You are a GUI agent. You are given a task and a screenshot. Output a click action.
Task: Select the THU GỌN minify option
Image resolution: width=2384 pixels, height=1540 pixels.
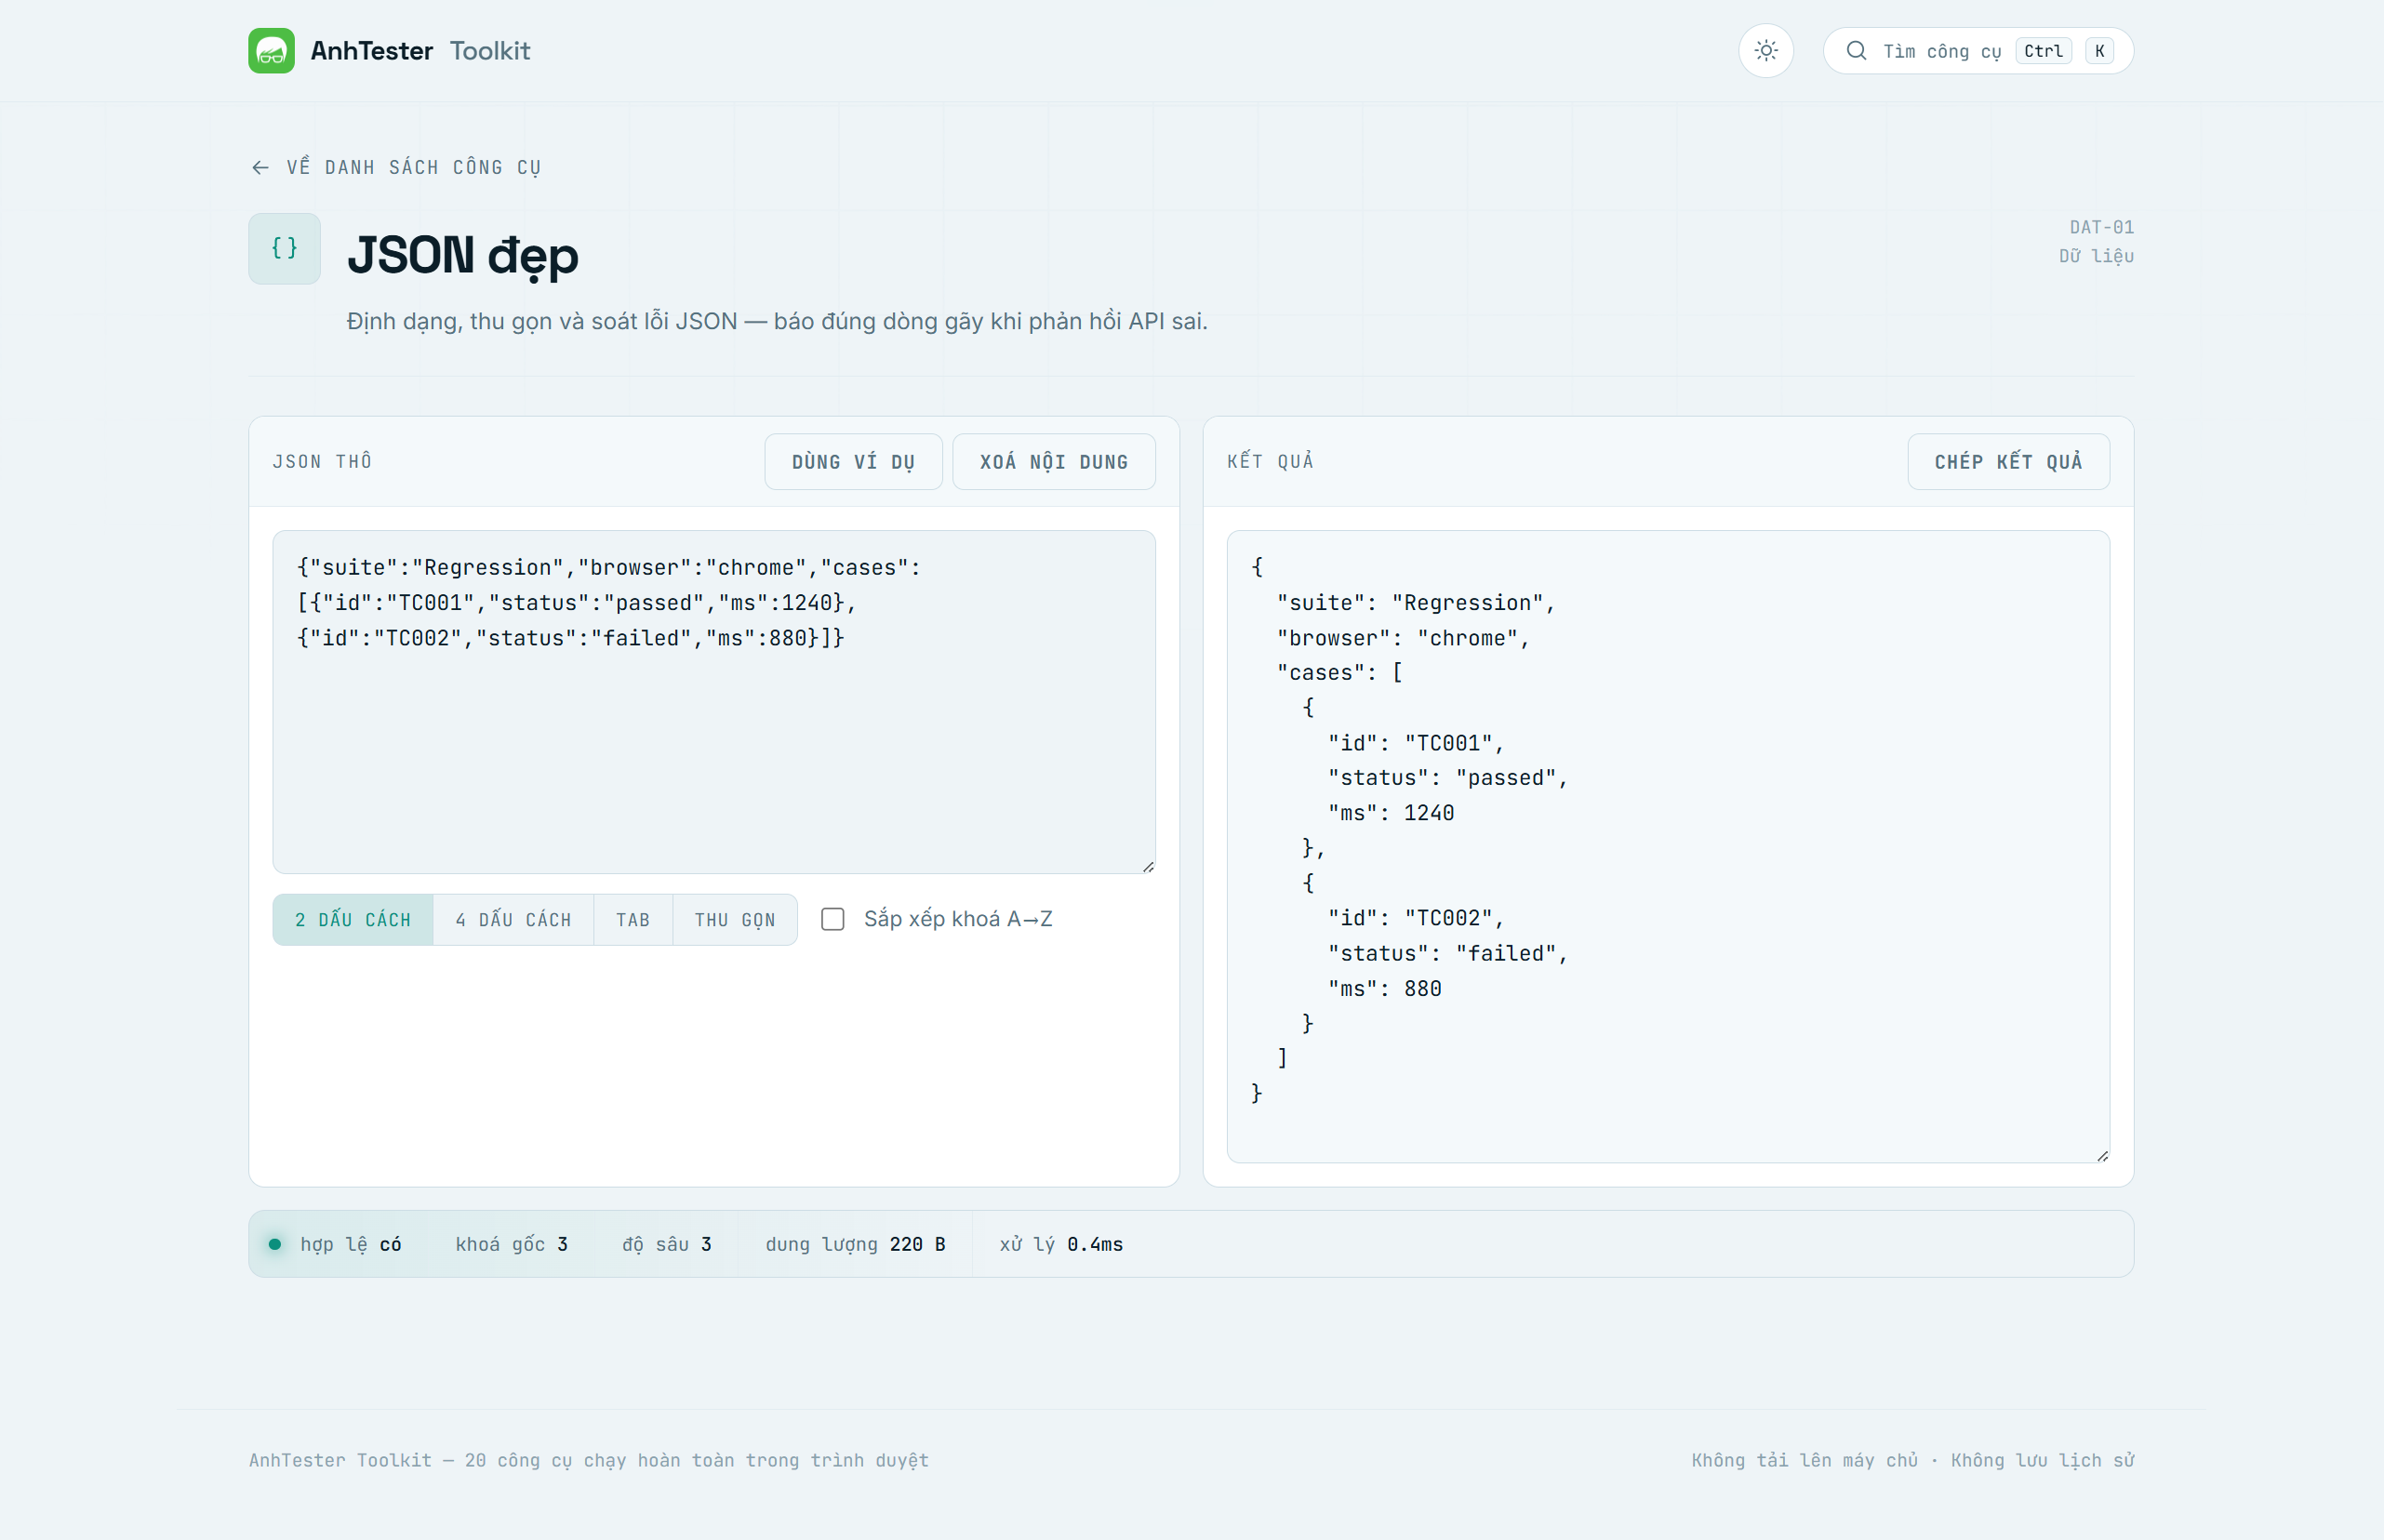(735, 920)
